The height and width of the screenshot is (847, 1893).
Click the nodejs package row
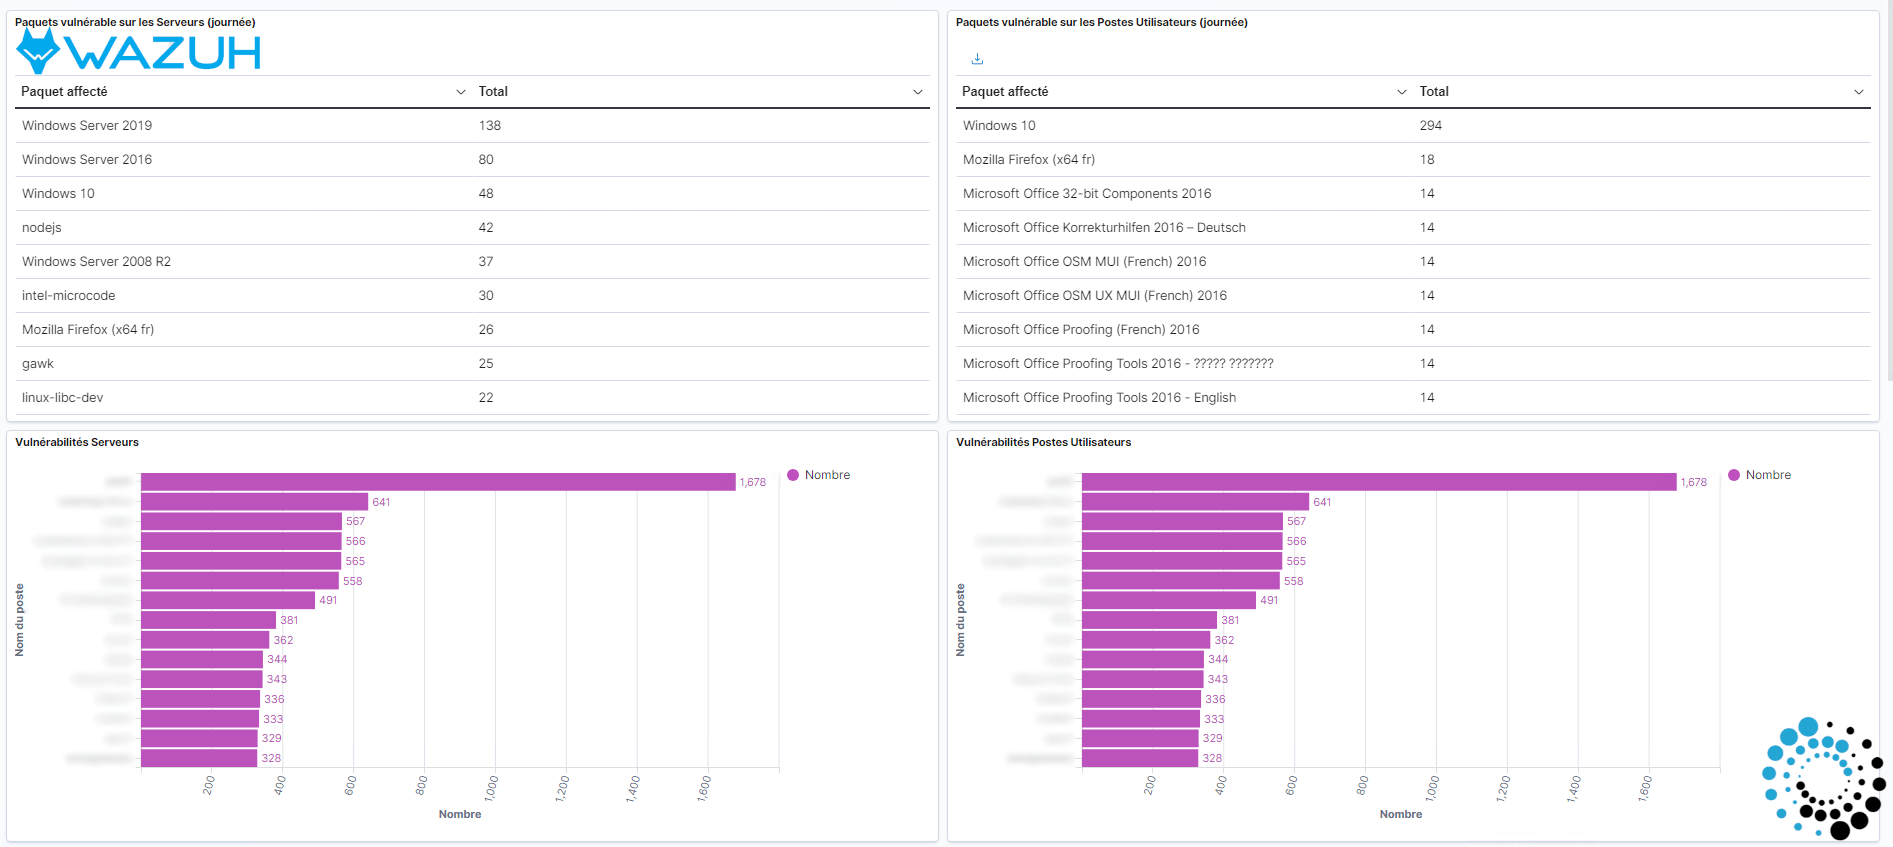pos(473,228)
